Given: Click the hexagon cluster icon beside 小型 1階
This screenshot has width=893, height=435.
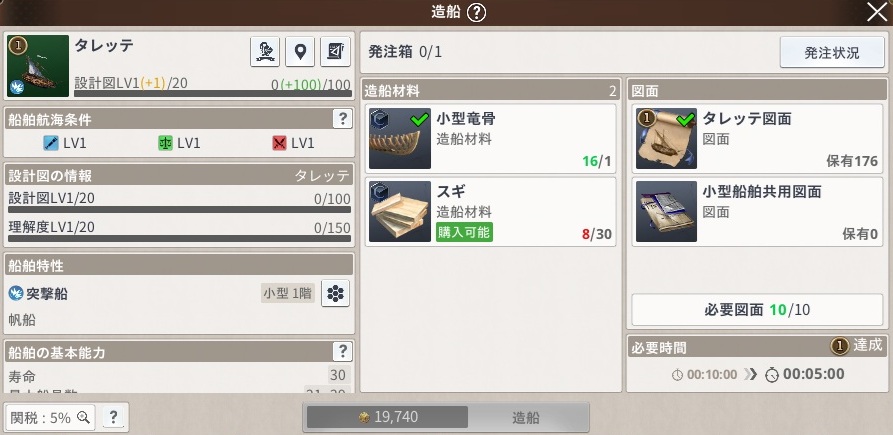Looking at the screenshot, I should 335,293.
